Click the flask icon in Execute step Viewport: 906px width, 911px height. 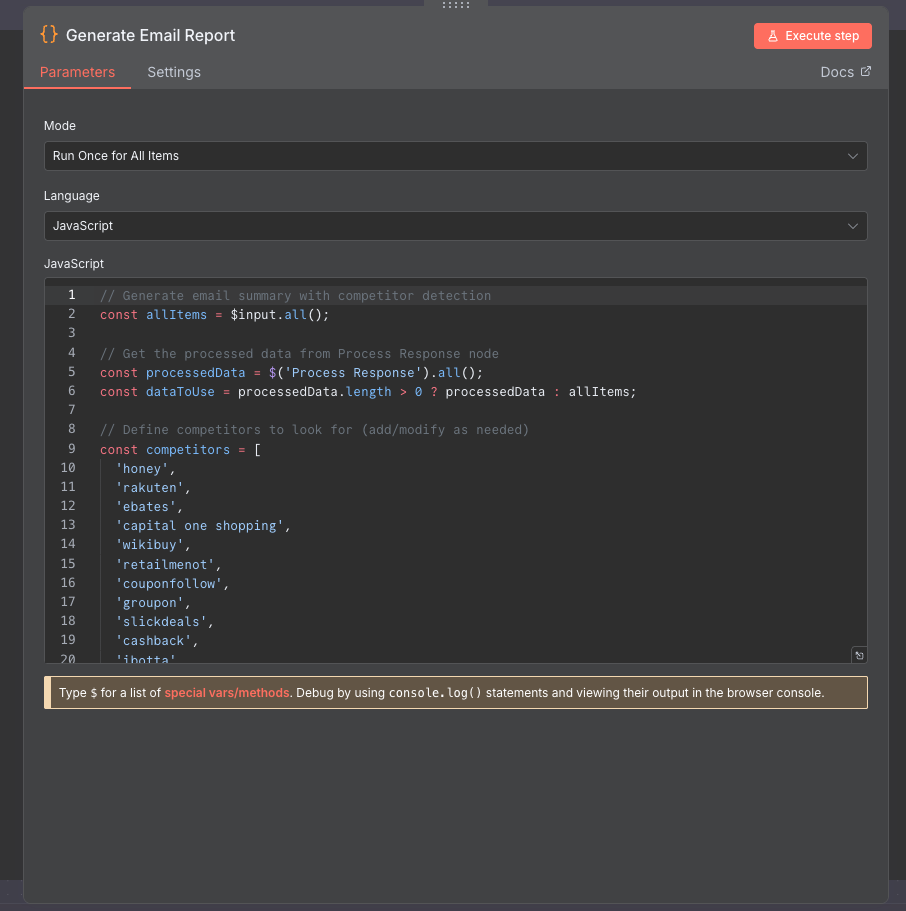point(773,36)
